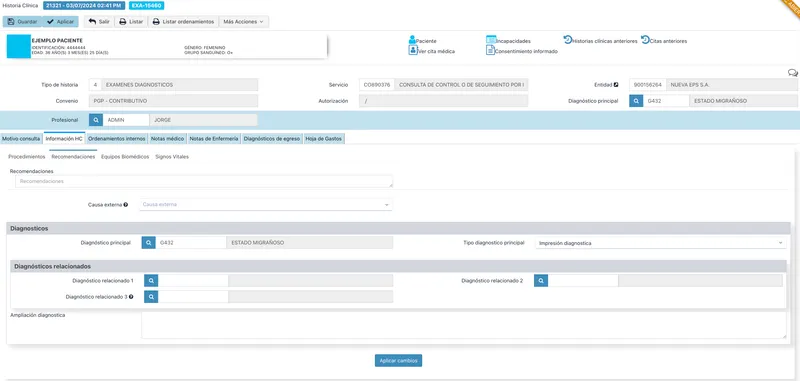Expand the Más Acciones dropdown
The height and width of the screenshot is (381, 800).
pos(243,22)
